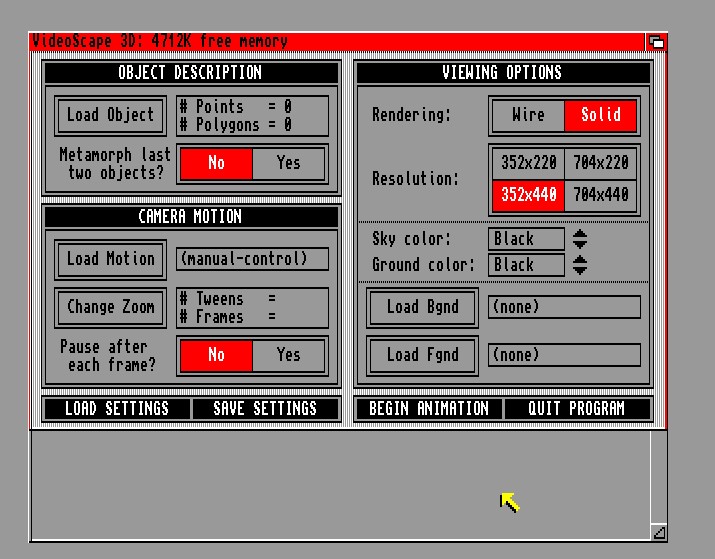Select 704x220 resolution
The image size is (715, 559).
pos(601,163)
